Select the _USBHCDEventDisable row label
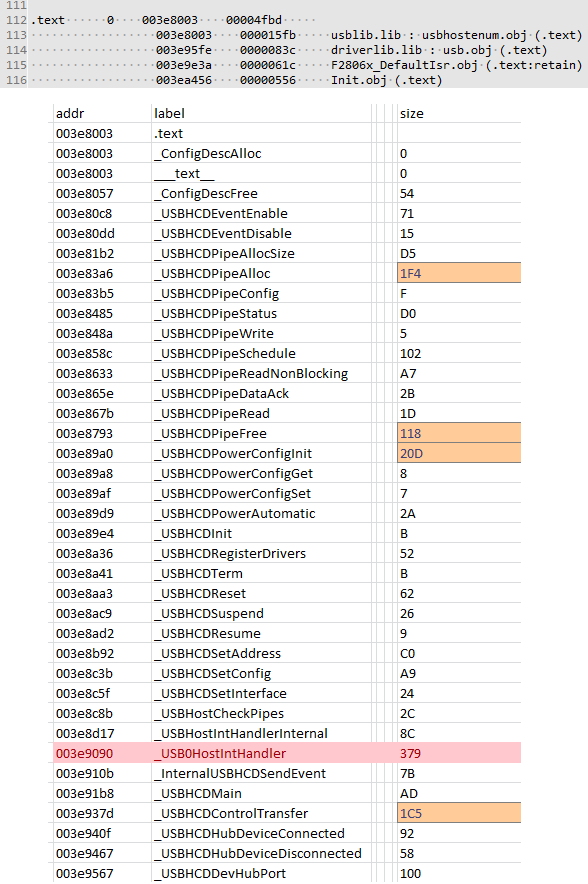This screenshot has height=884, width=588. 223,233
